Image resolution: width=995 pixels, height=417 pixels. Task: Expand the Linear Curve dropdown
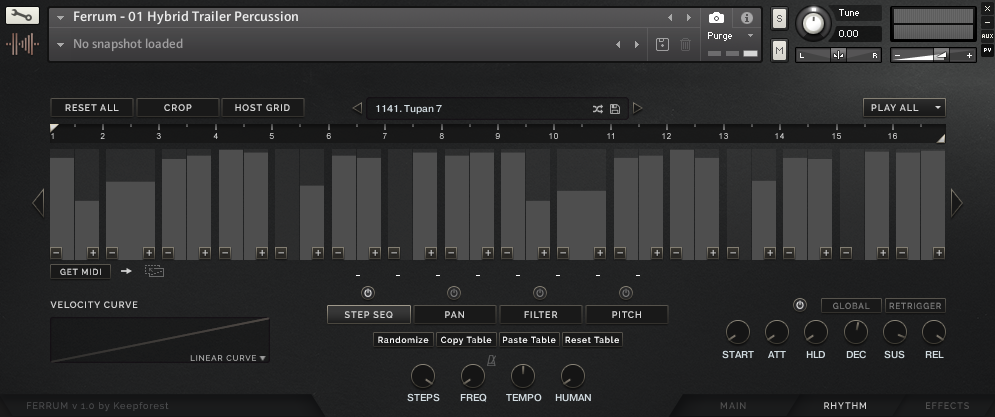[x=229, y=357]
